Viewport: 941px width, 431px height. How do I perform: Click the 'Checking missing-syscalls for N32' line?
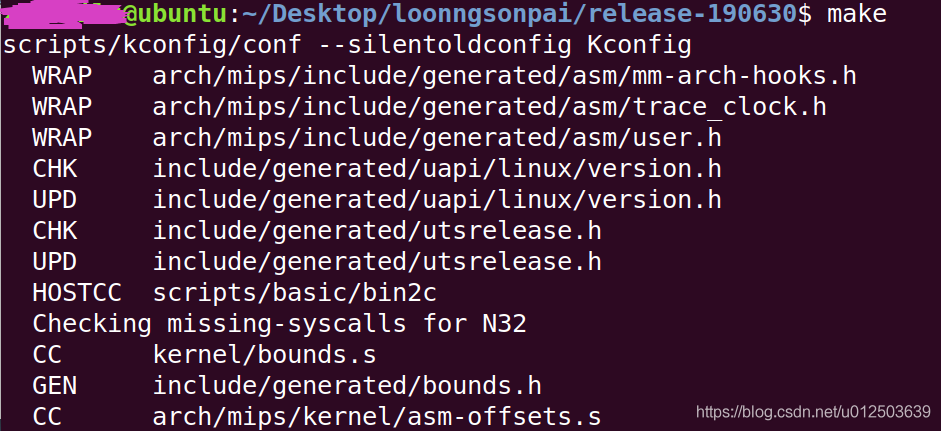pyautogui.click(x=279, y=324)
